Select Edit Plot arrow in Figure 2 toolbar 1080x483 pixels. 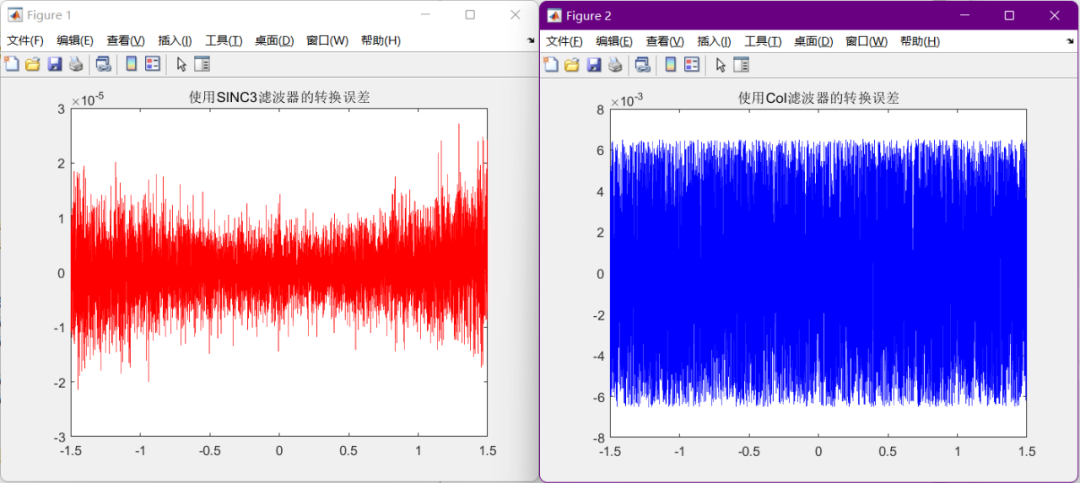(x=720, y=65)
